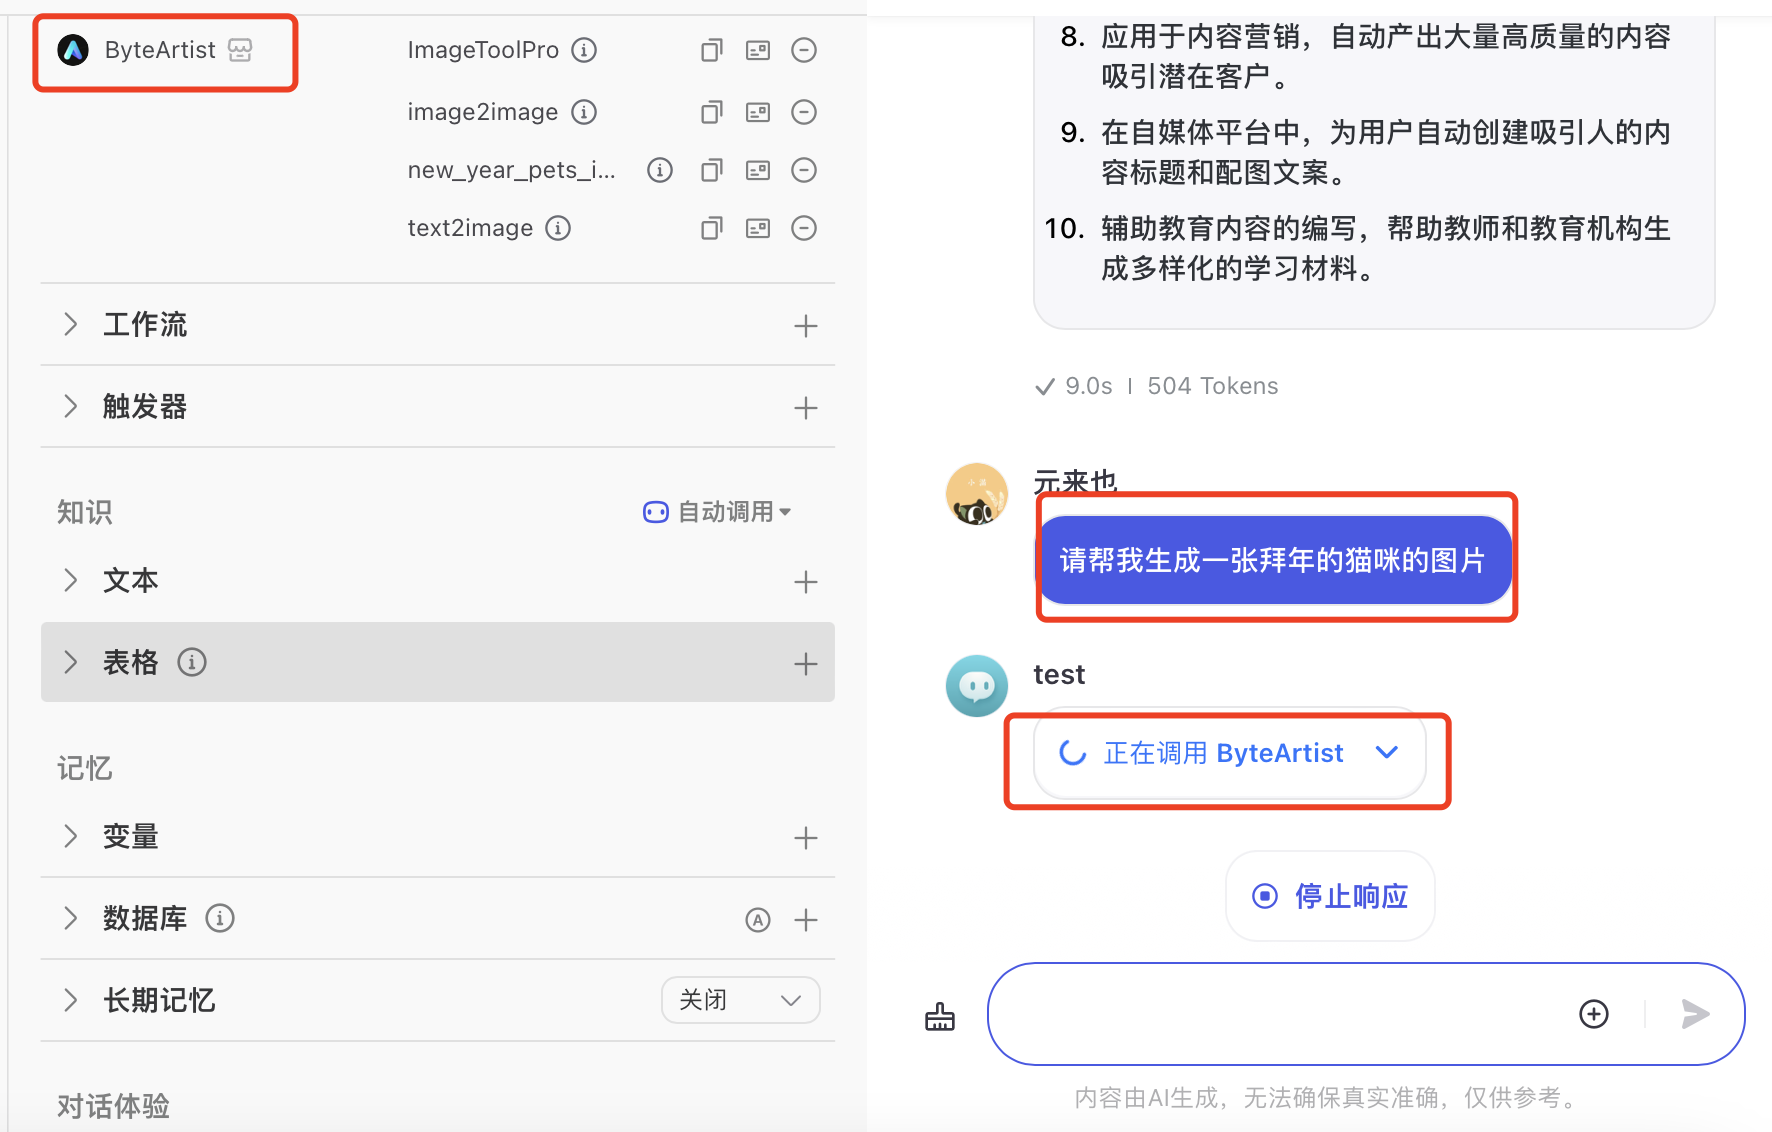Viewport: 1772px width, 1132px height.
Task: Click the 记忆 section heading
Action: point(85,768)
